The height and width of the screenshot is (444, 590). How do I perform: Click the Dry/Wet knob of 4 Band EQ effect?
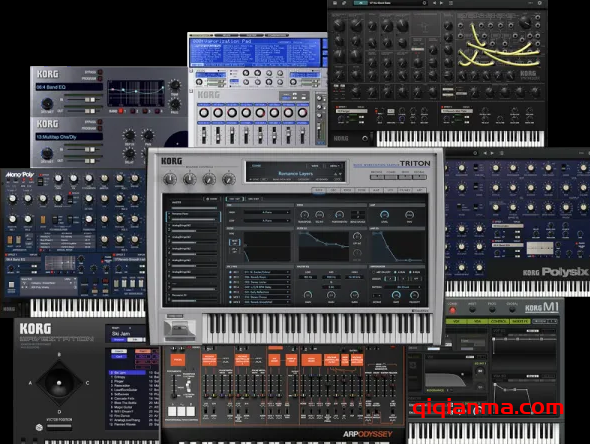[47, 103]
